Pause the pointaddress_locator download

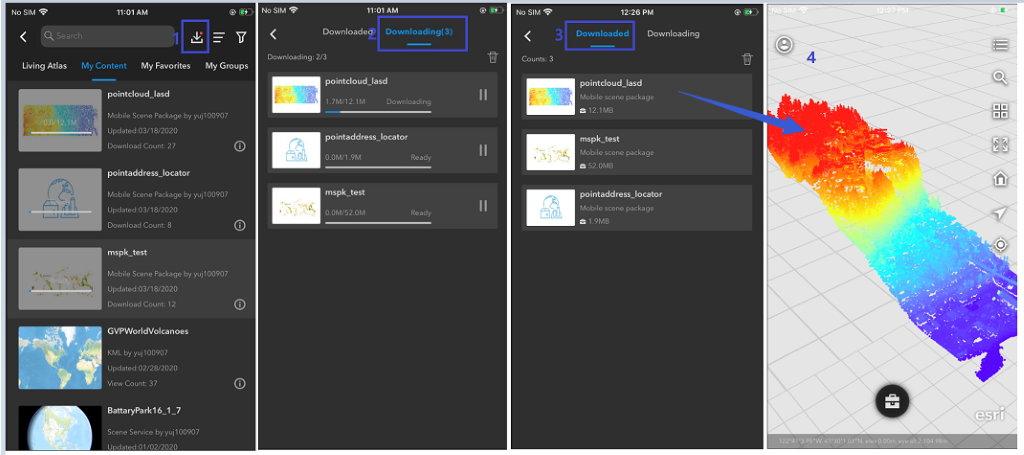pyautogui.click(x=483, y=150)
